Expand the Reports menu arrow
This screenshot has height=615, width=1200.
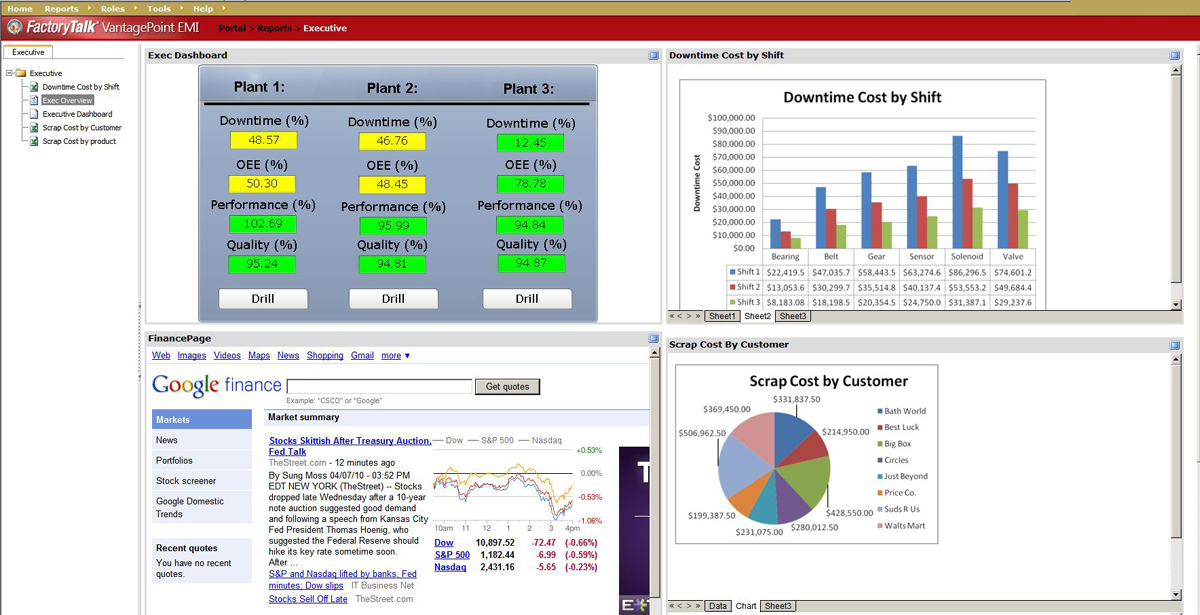(87, 8)
